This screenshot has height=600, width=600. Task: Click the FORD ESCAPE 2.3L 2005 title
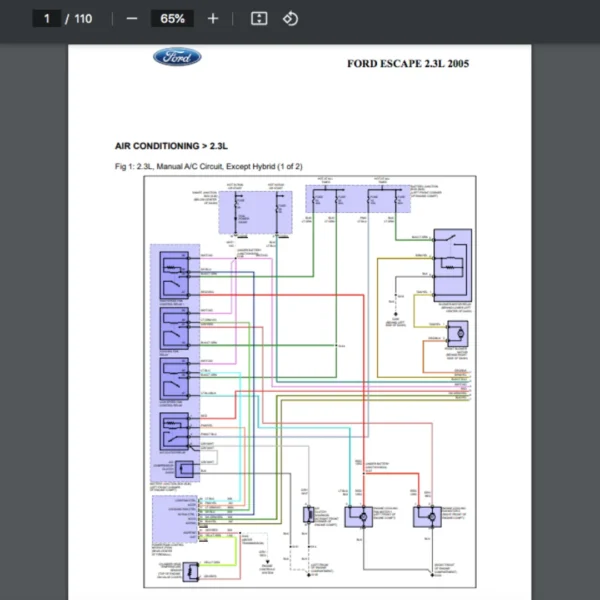coord(407,64)
